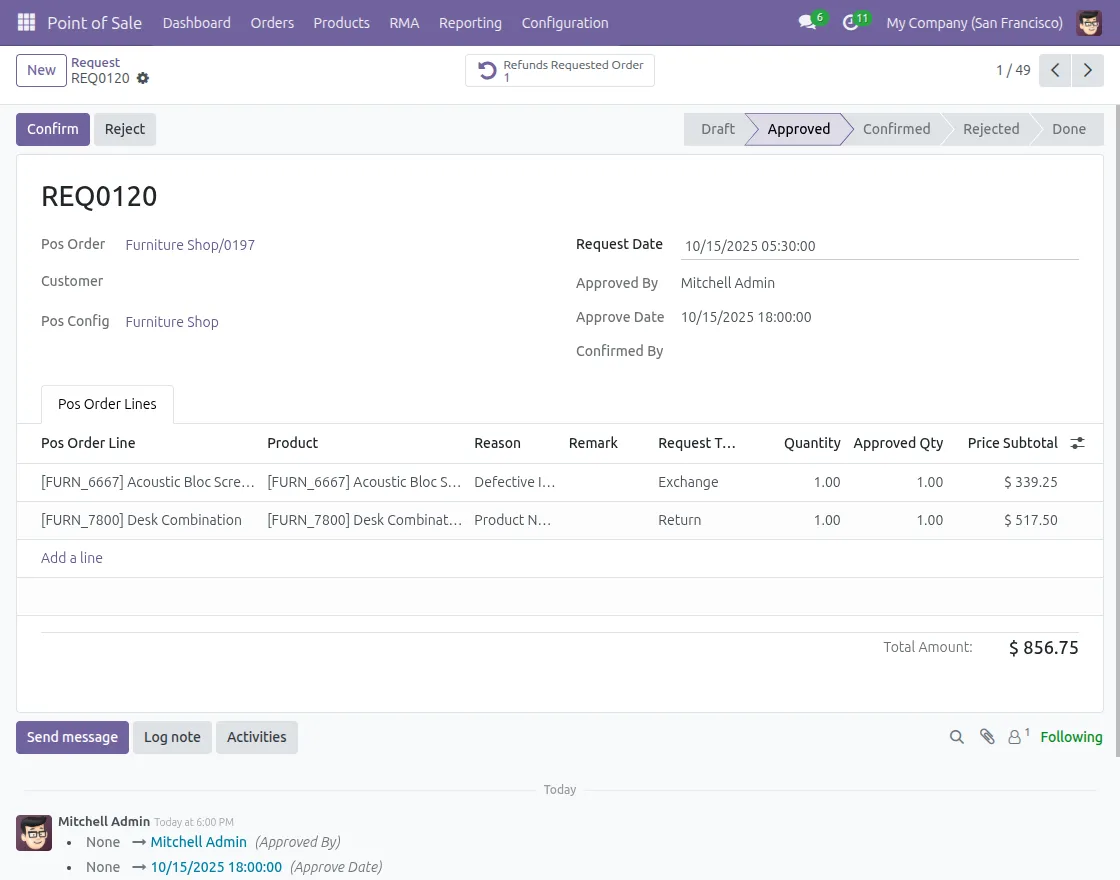Open the Reporting menu
Viewport: 1120px width, 880px height.
(470, 22)
